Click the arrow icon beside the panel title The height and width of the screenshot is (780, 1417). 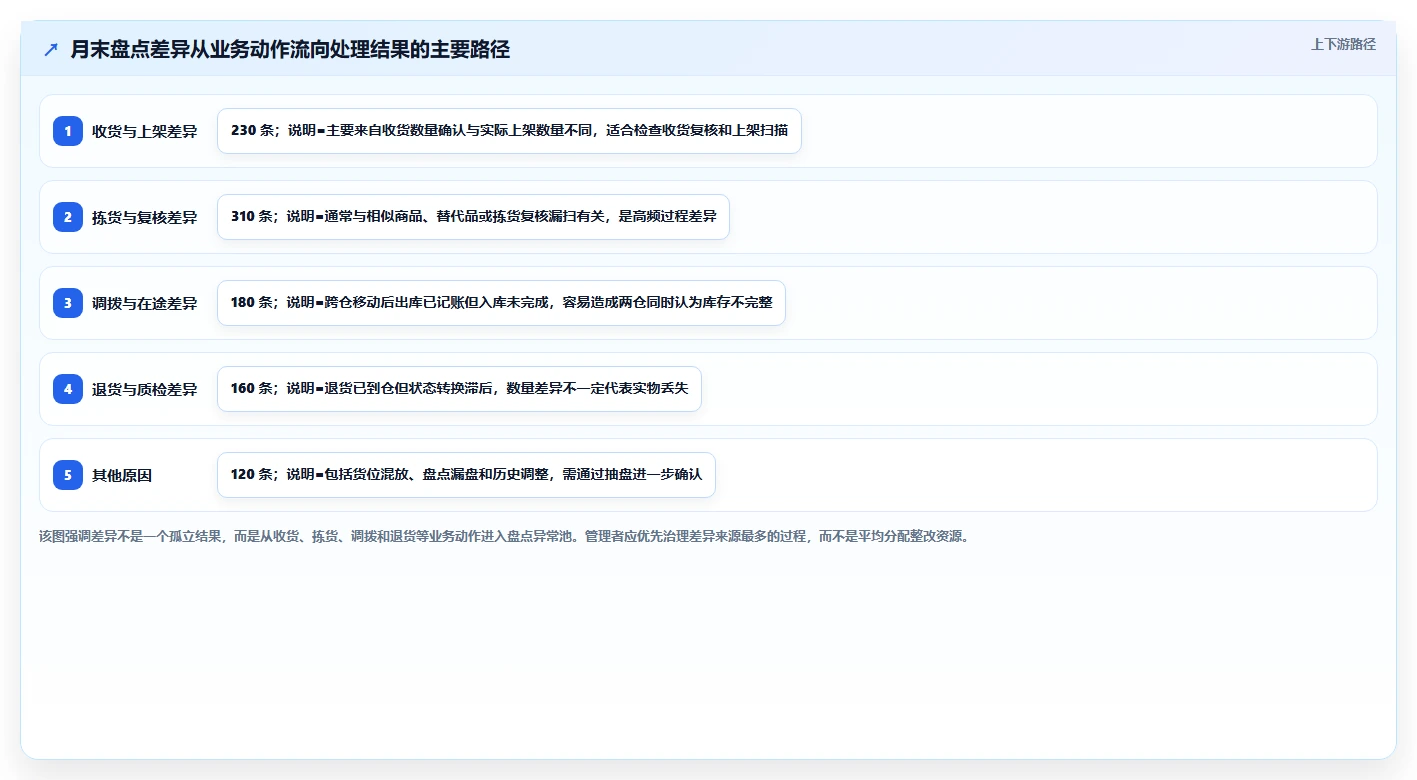(51, 49)
